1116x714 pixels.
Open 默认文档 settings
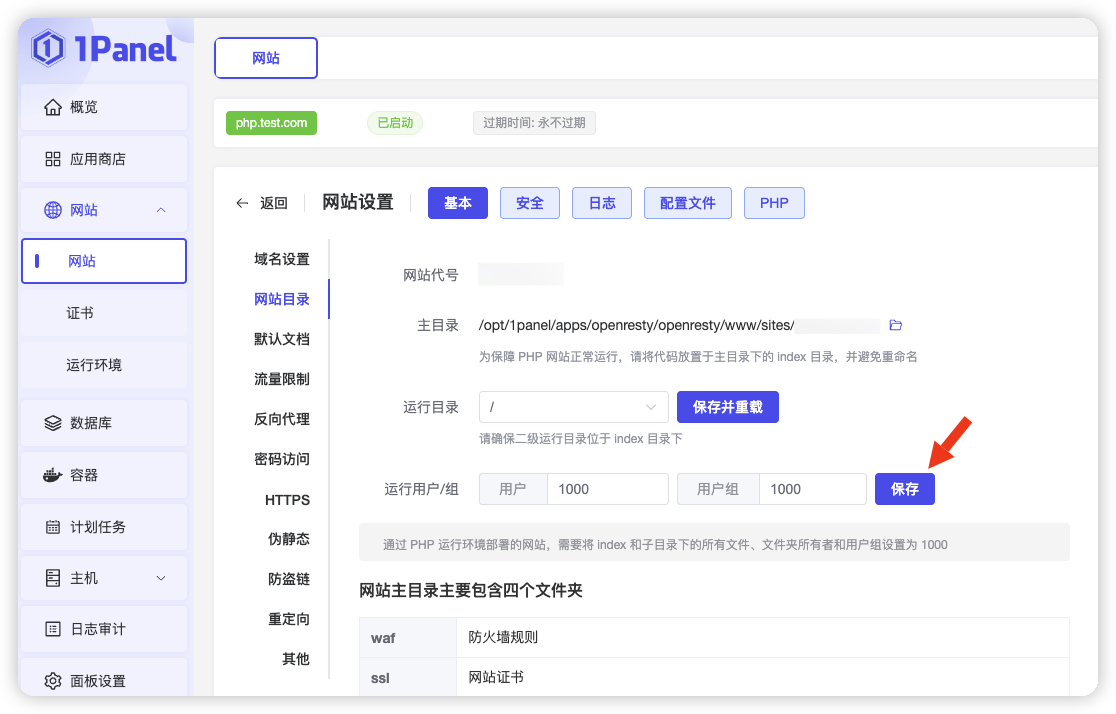coord(282,339)
